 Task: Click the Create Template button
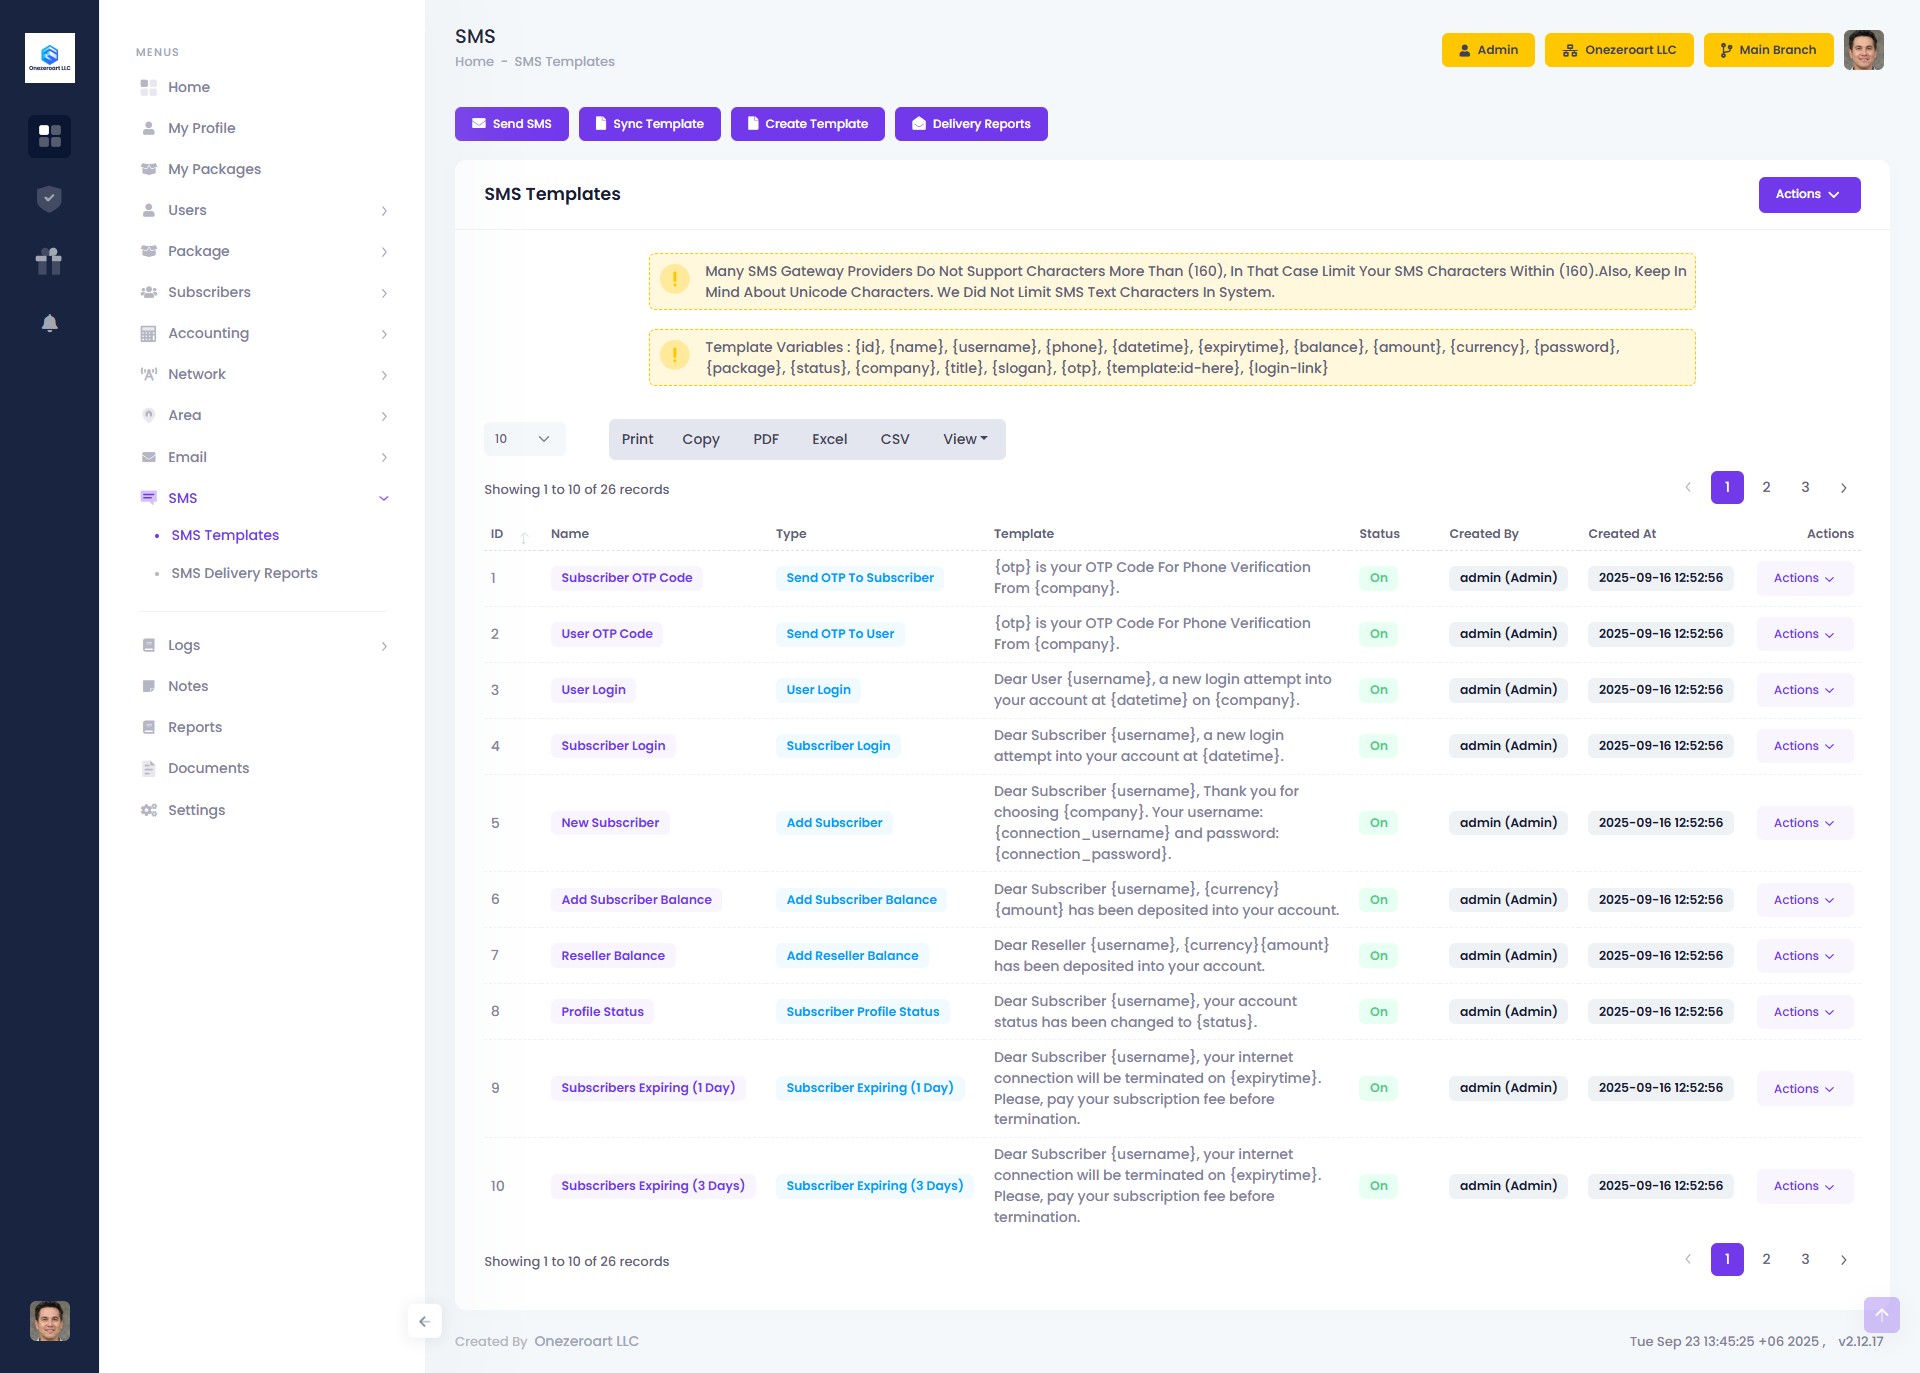coord(807,124)
